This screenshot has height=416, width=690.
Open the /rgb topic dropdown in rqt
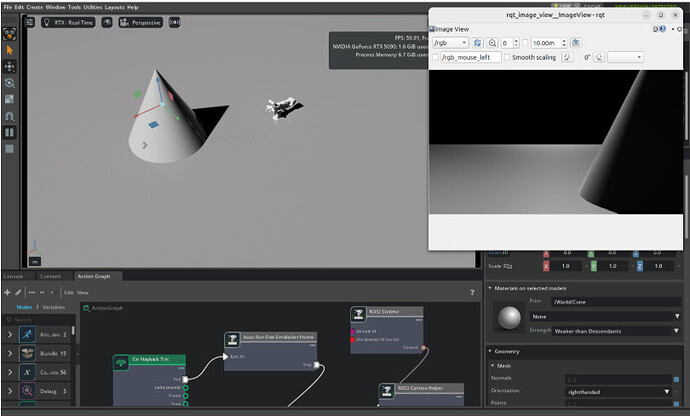pyautogui.click(x=450, y=43)
